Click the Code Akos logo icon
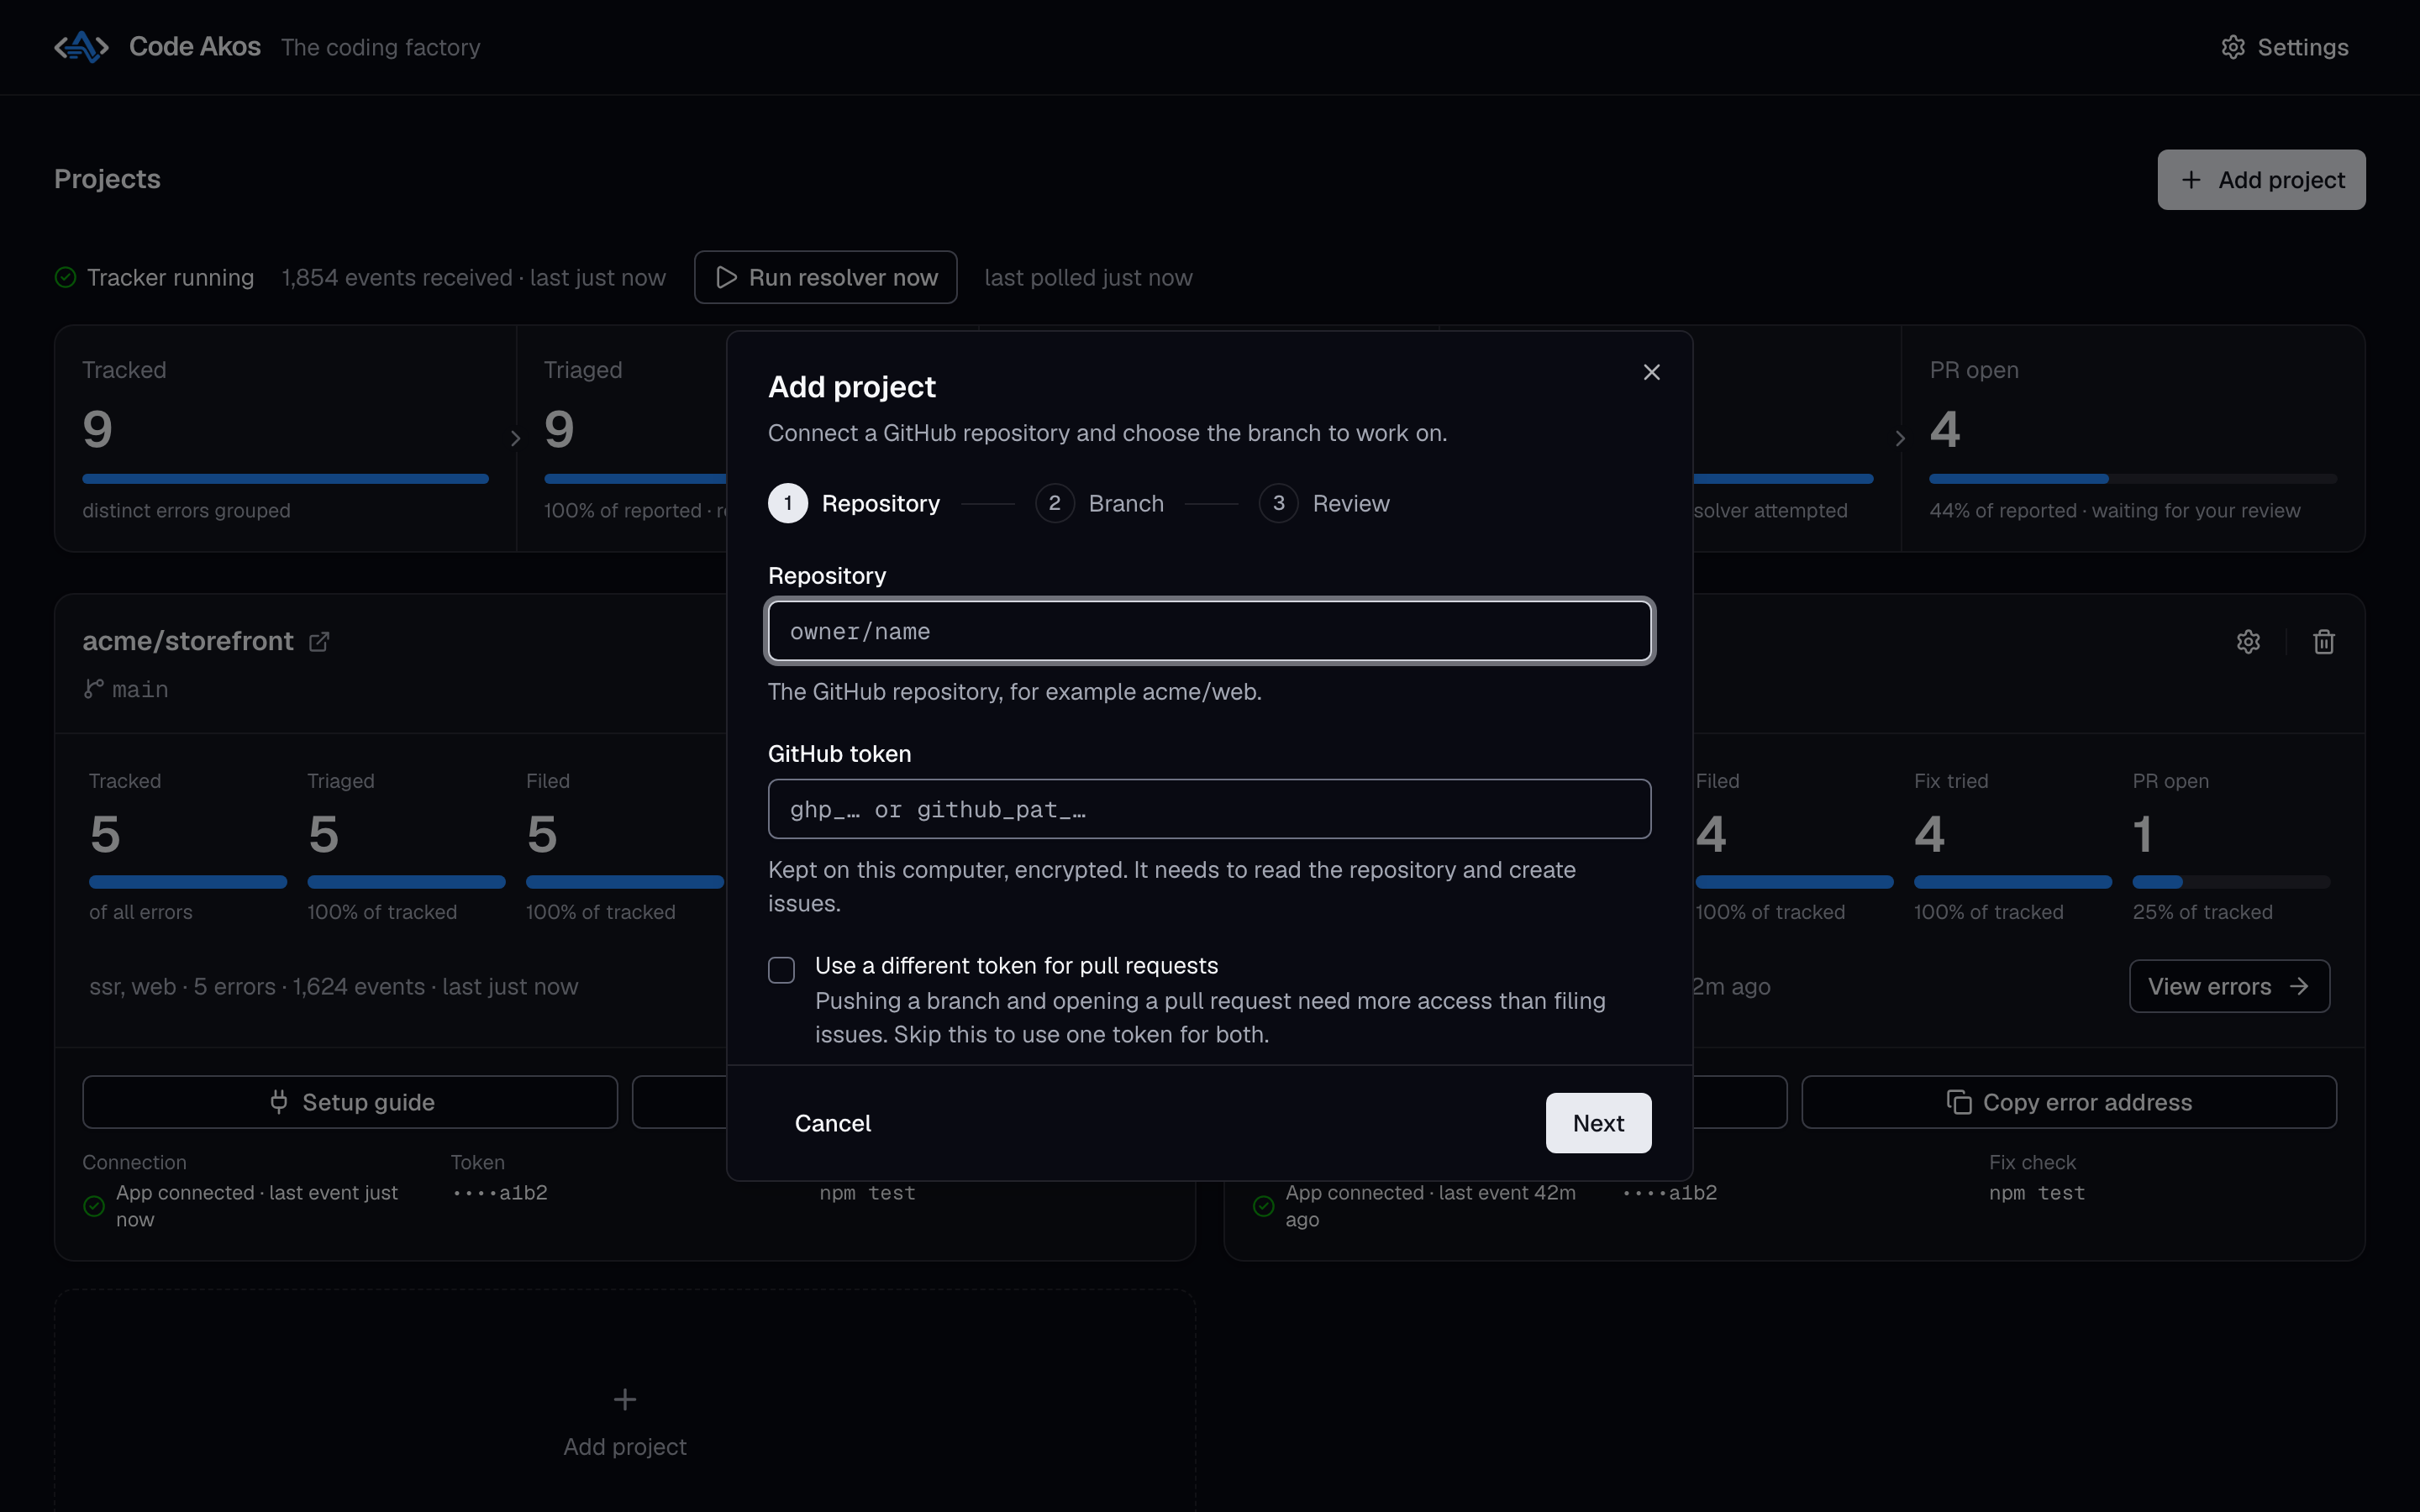Image resolution: width=2420 pixels, height=1512 pixels. [x=81, y=47]
